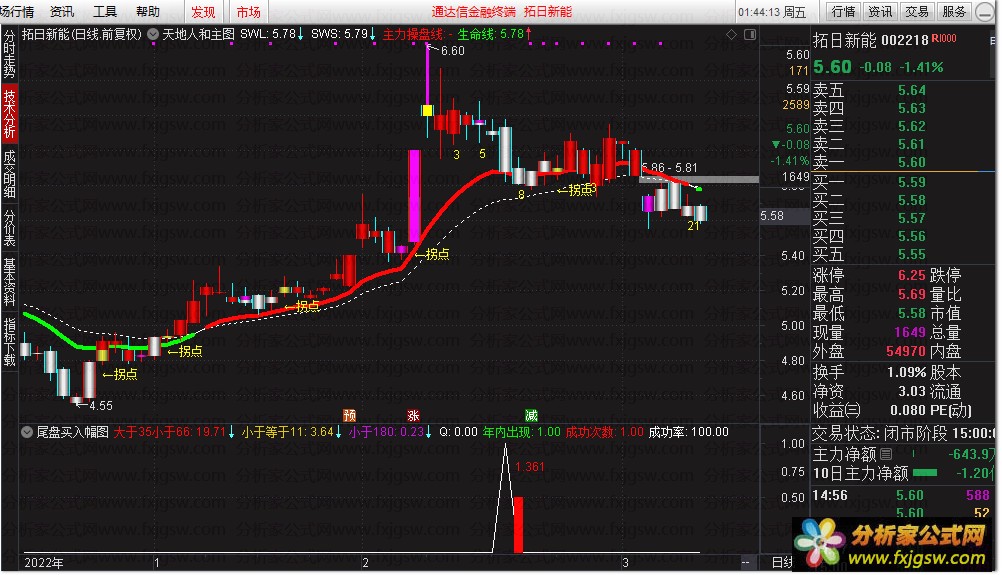Click the detail icon next to 主力净额

pos(886,454)
